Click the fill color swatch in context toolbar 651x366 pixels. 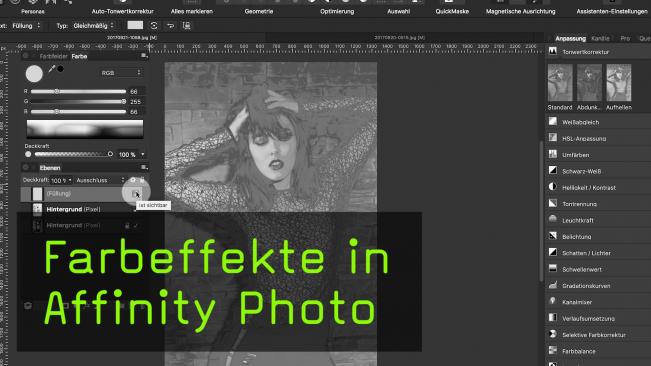coord(135,25)
